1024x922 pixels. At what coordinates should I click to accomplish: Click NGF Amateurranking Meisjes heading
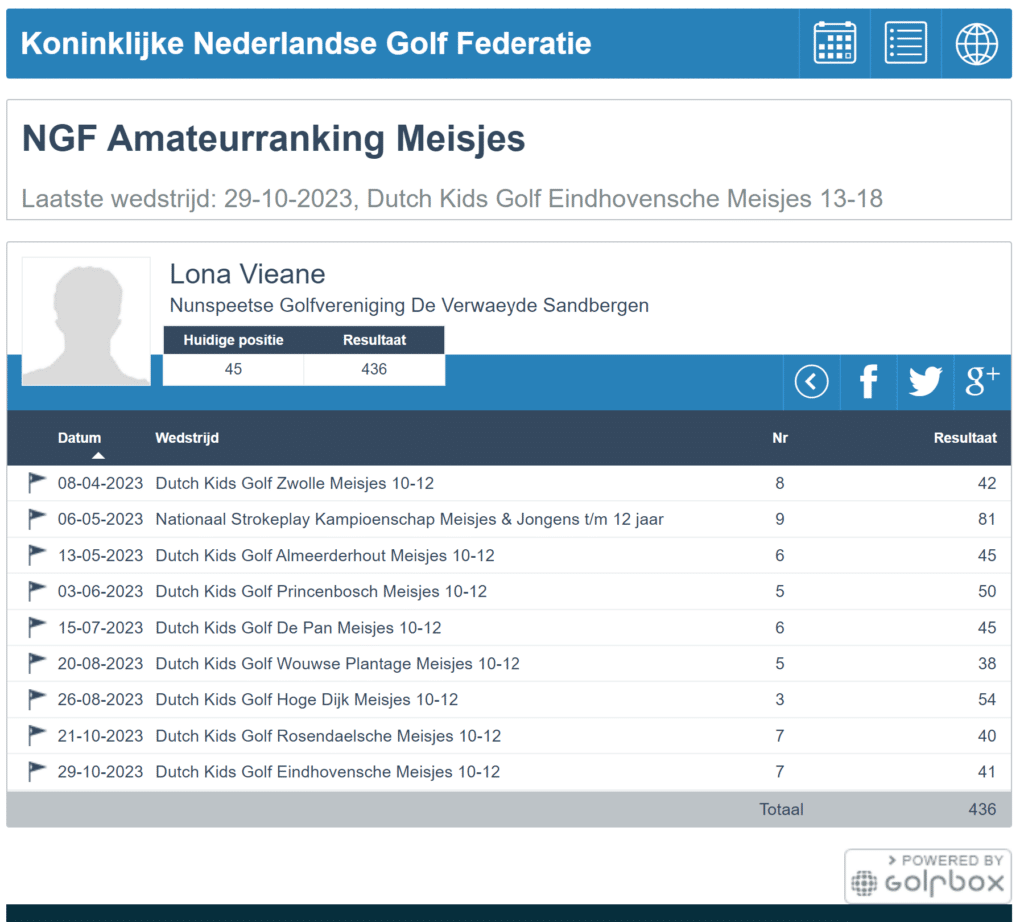tap(274, 139)
